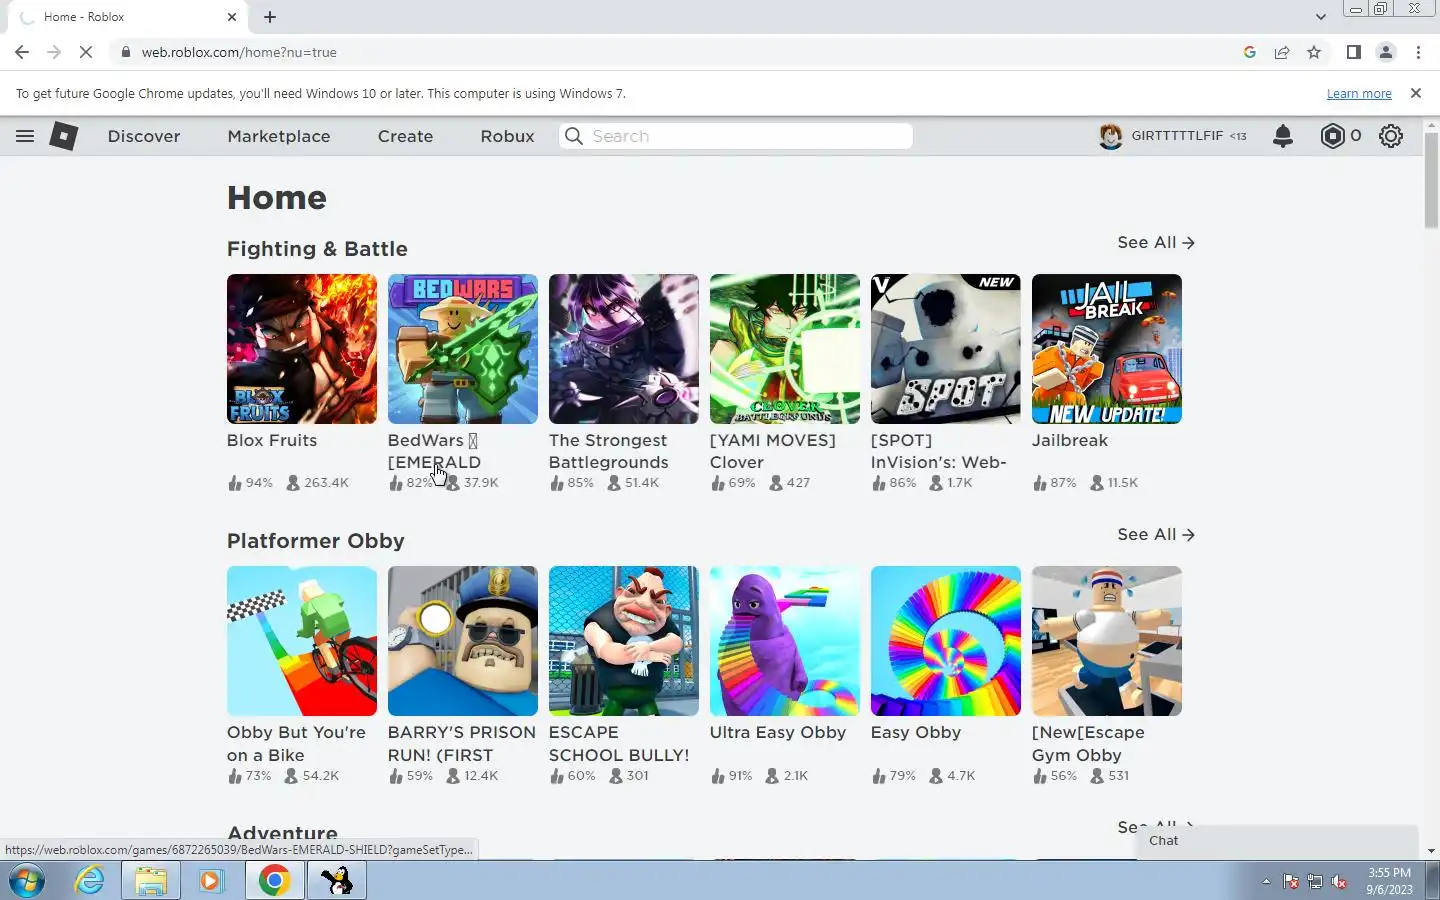Click the volume icon in system tray

click(x=1339, y=882)
